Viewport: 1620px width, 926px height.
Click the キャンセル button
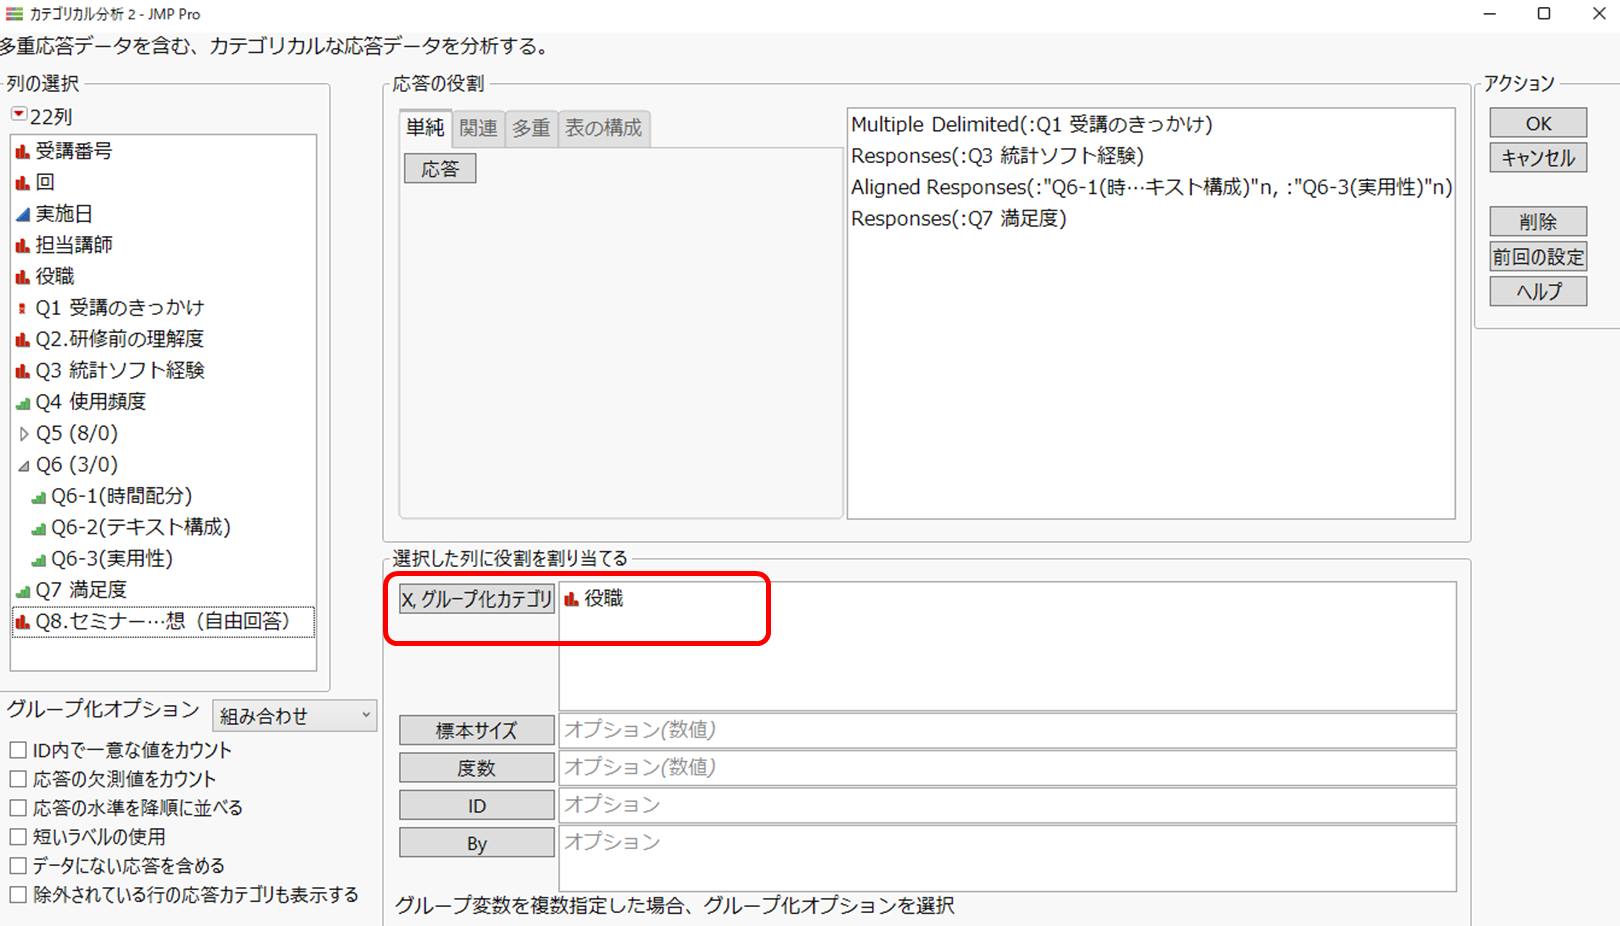(x=1538, y=158)
